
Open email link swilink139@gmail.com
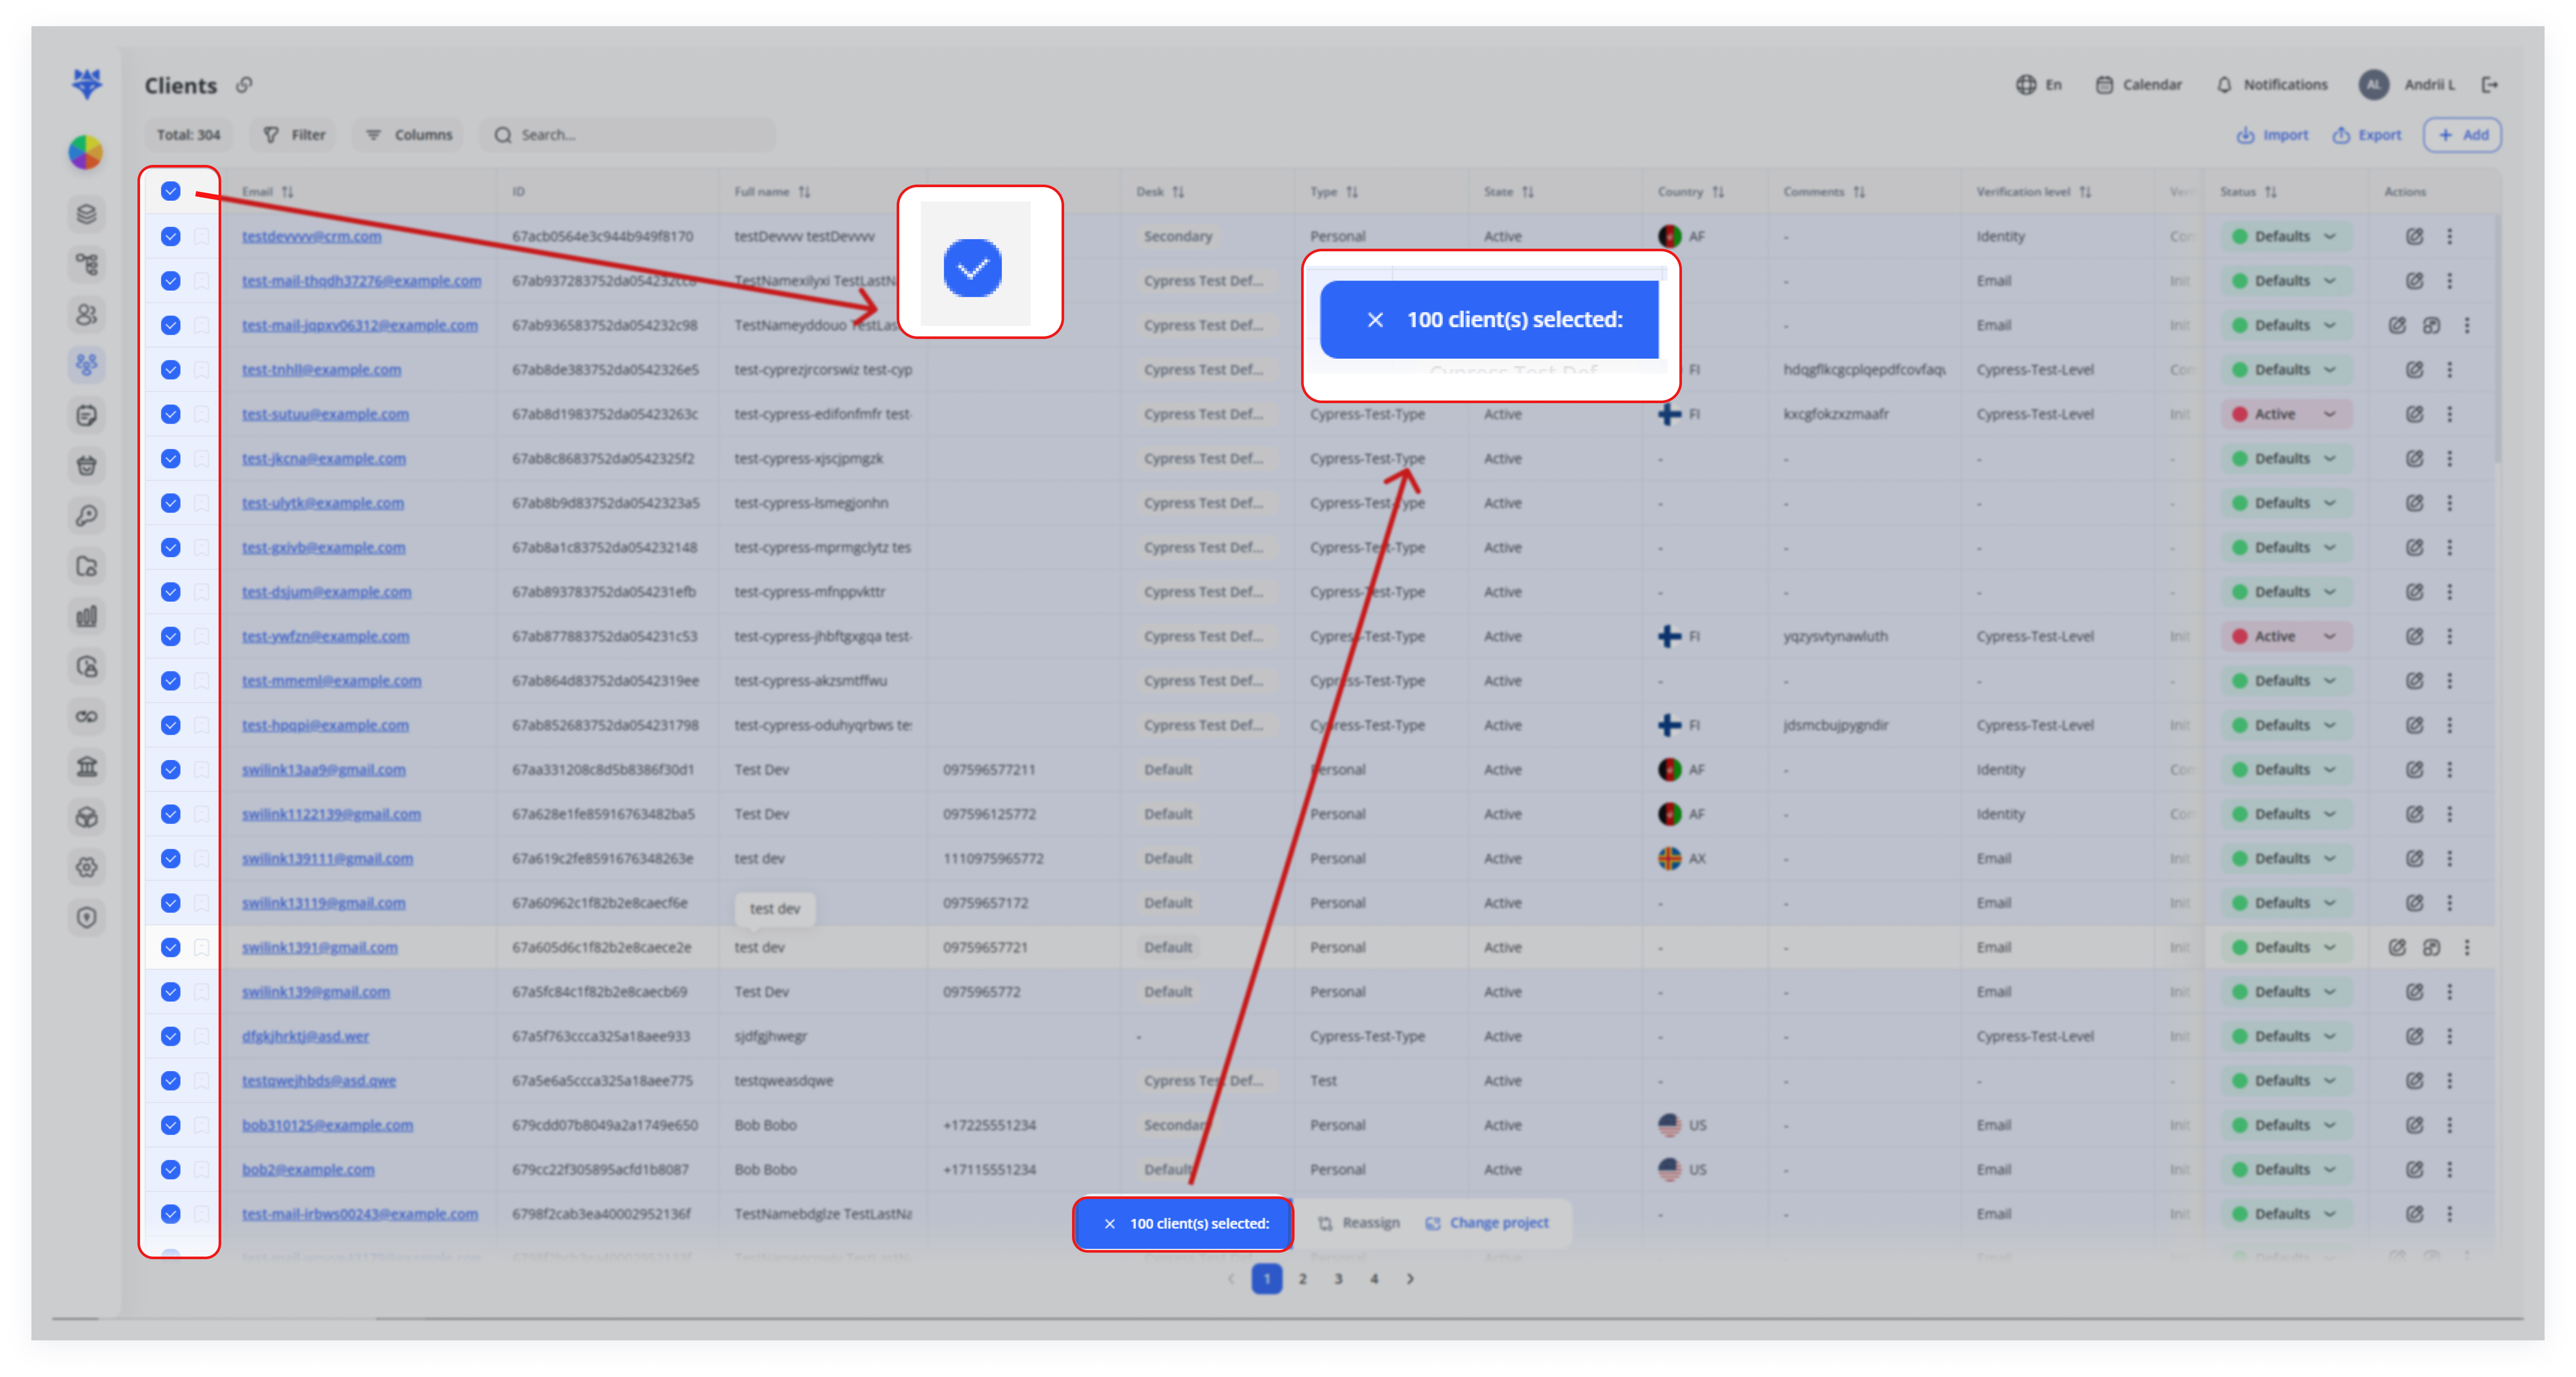(x=316, y=992)
